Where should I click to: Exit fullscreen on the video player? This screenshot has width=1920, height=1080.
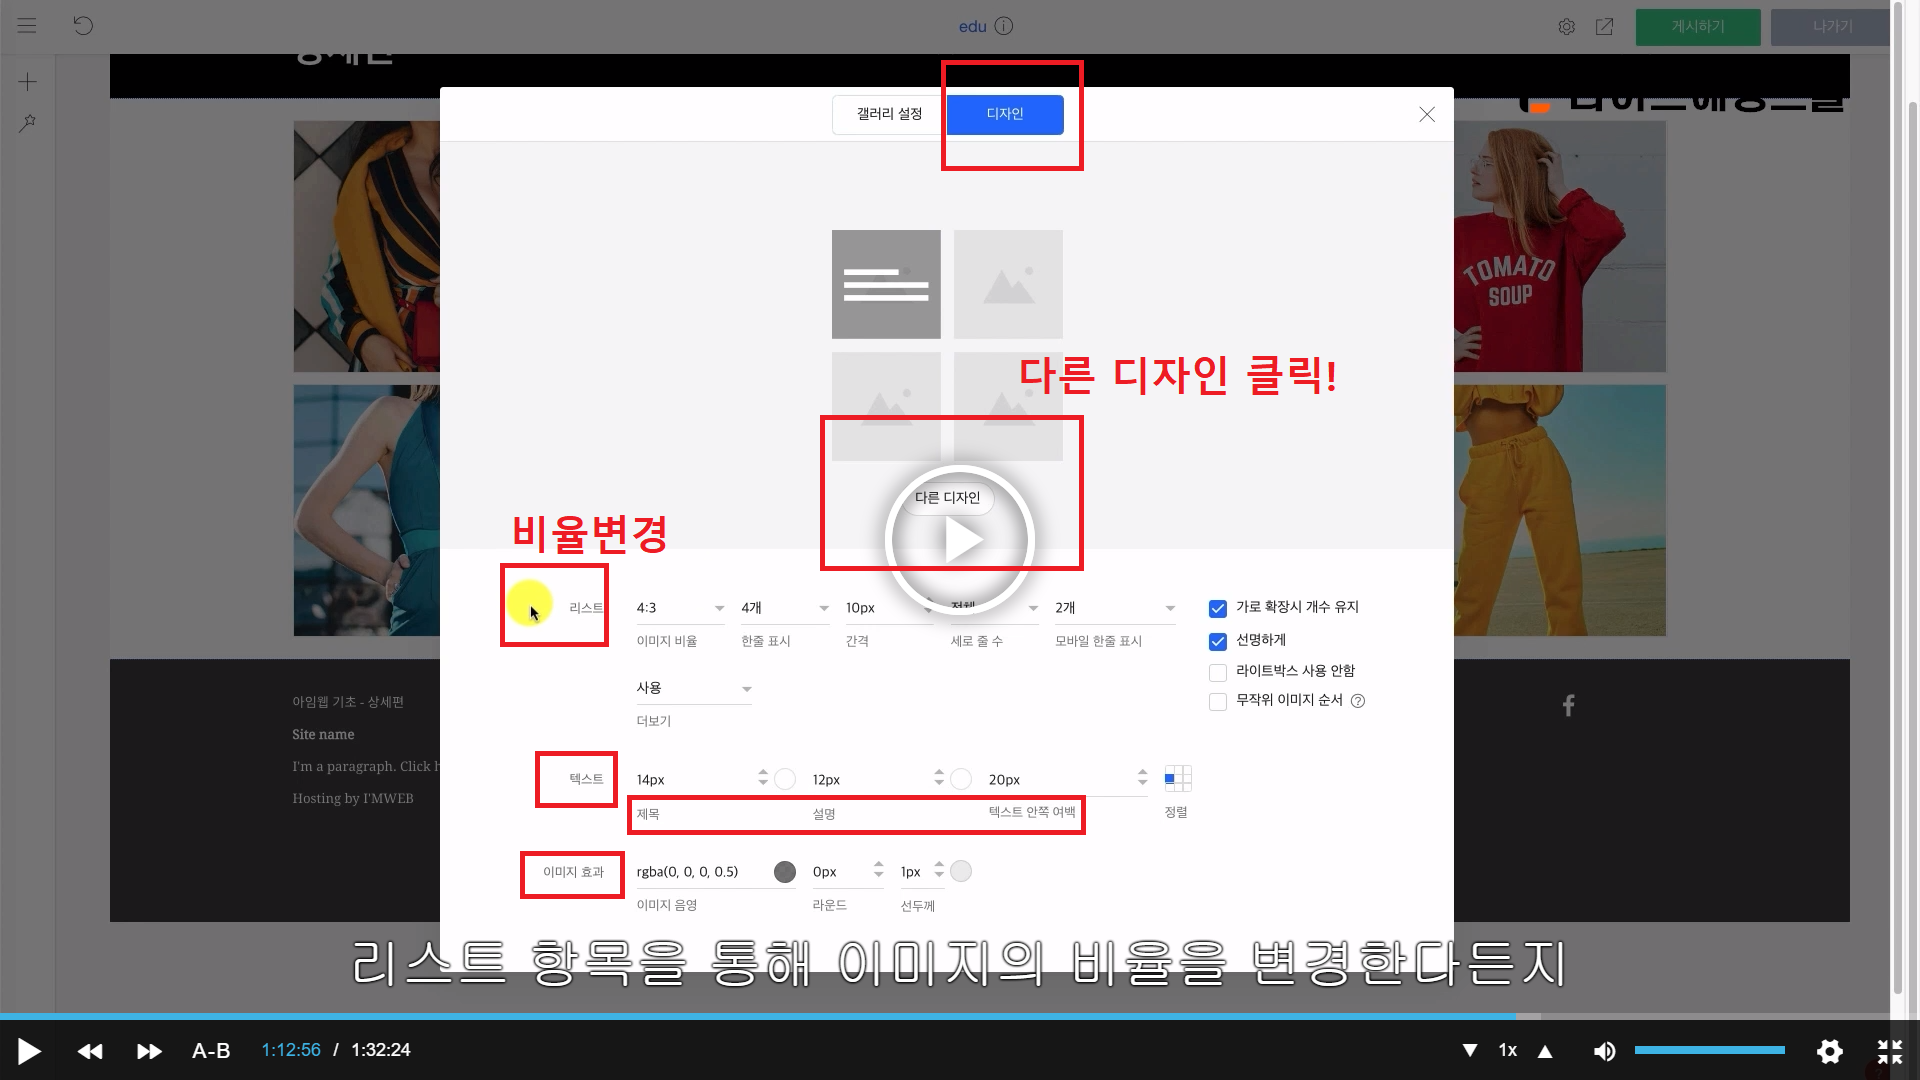click(x=1889, y=1051)
